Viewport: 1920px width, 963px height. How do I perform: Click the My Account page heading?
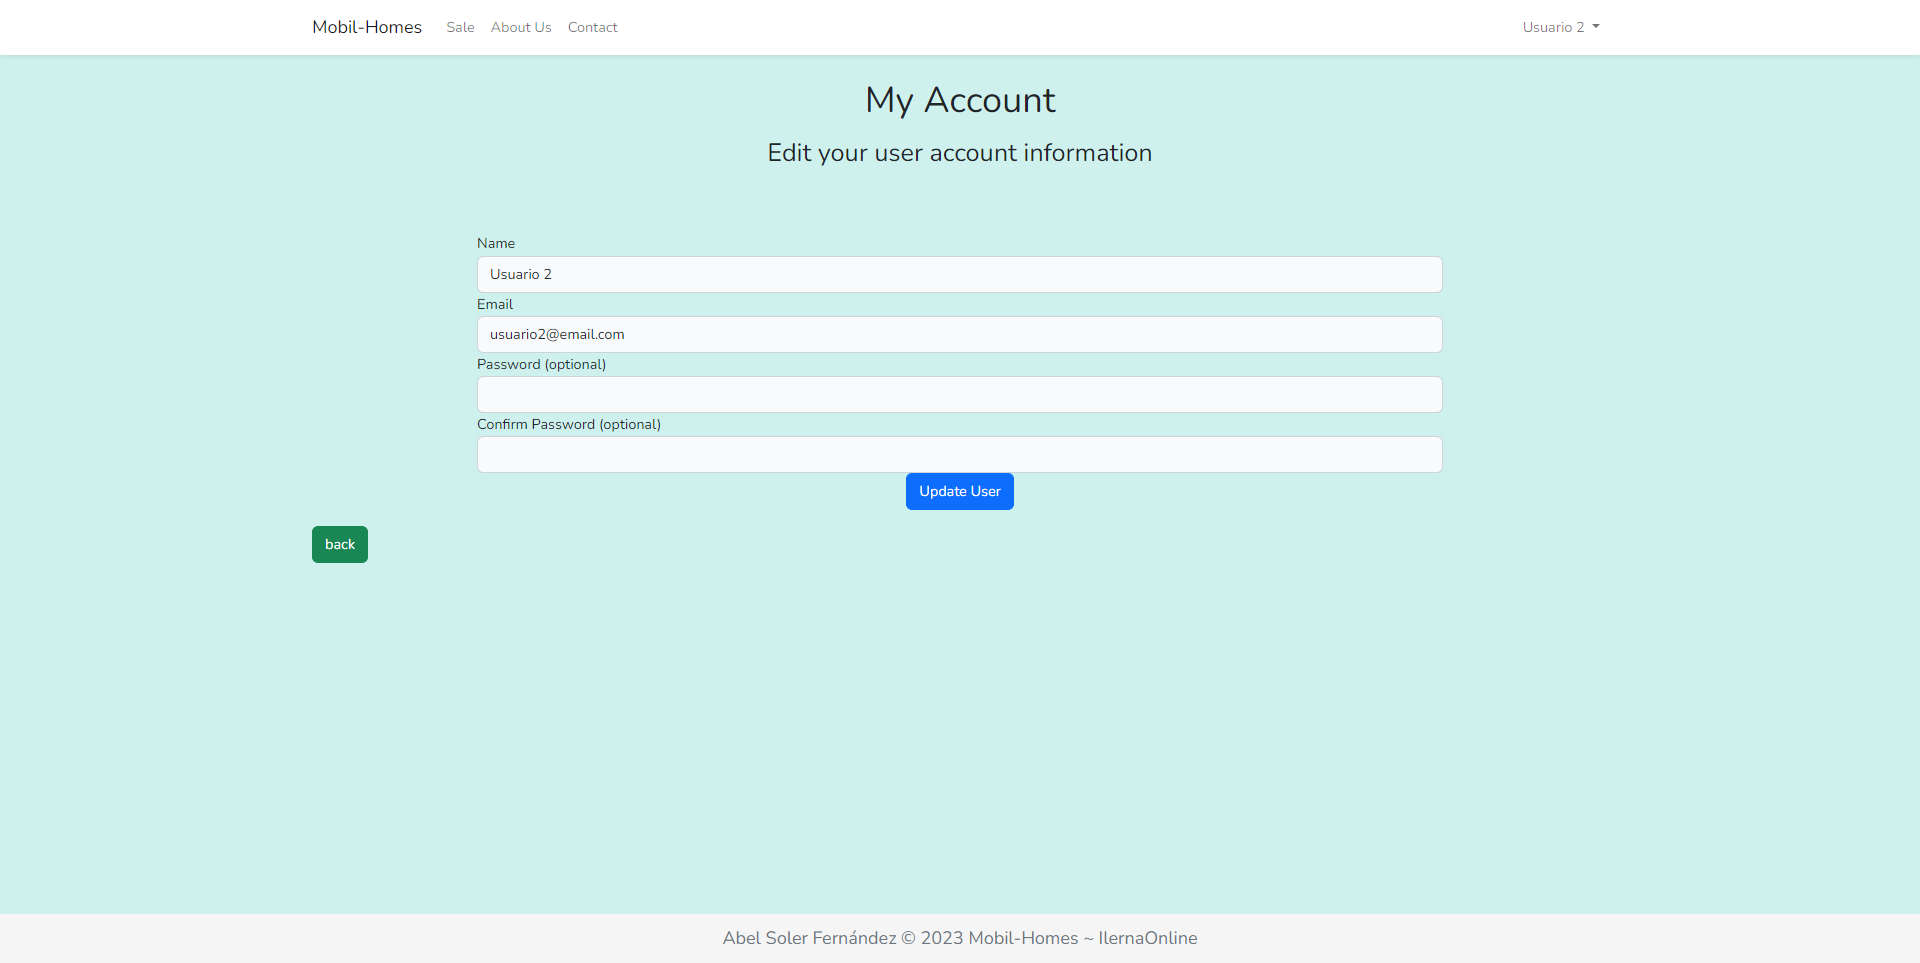[x=960, y=100]
